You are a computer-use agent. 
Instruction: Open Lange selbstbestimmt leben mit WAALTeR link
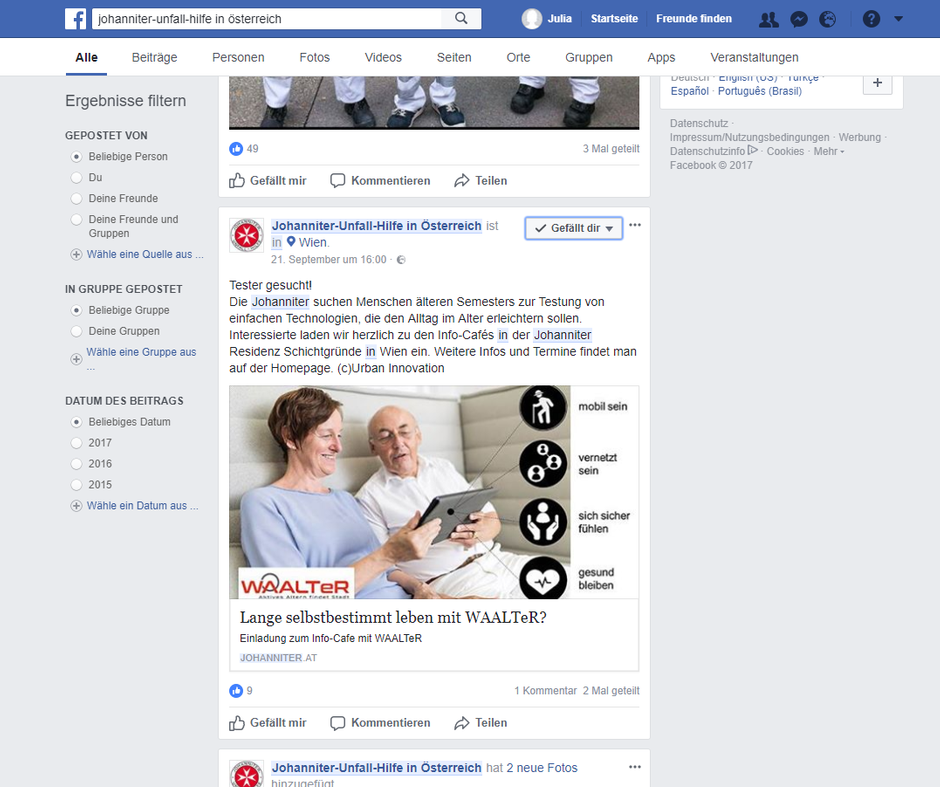tap(393, 617)
